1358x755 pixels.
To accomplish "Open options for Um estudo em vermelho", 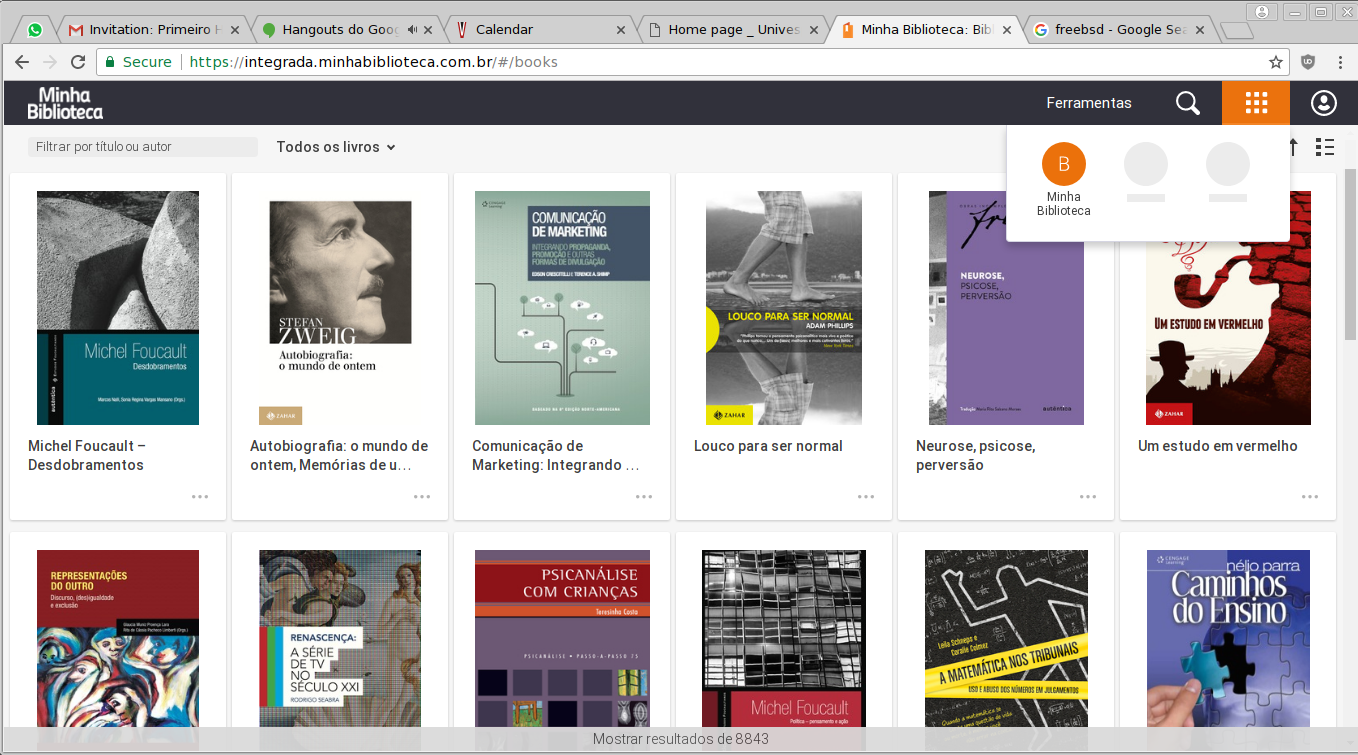I will tap(1310, 496).
